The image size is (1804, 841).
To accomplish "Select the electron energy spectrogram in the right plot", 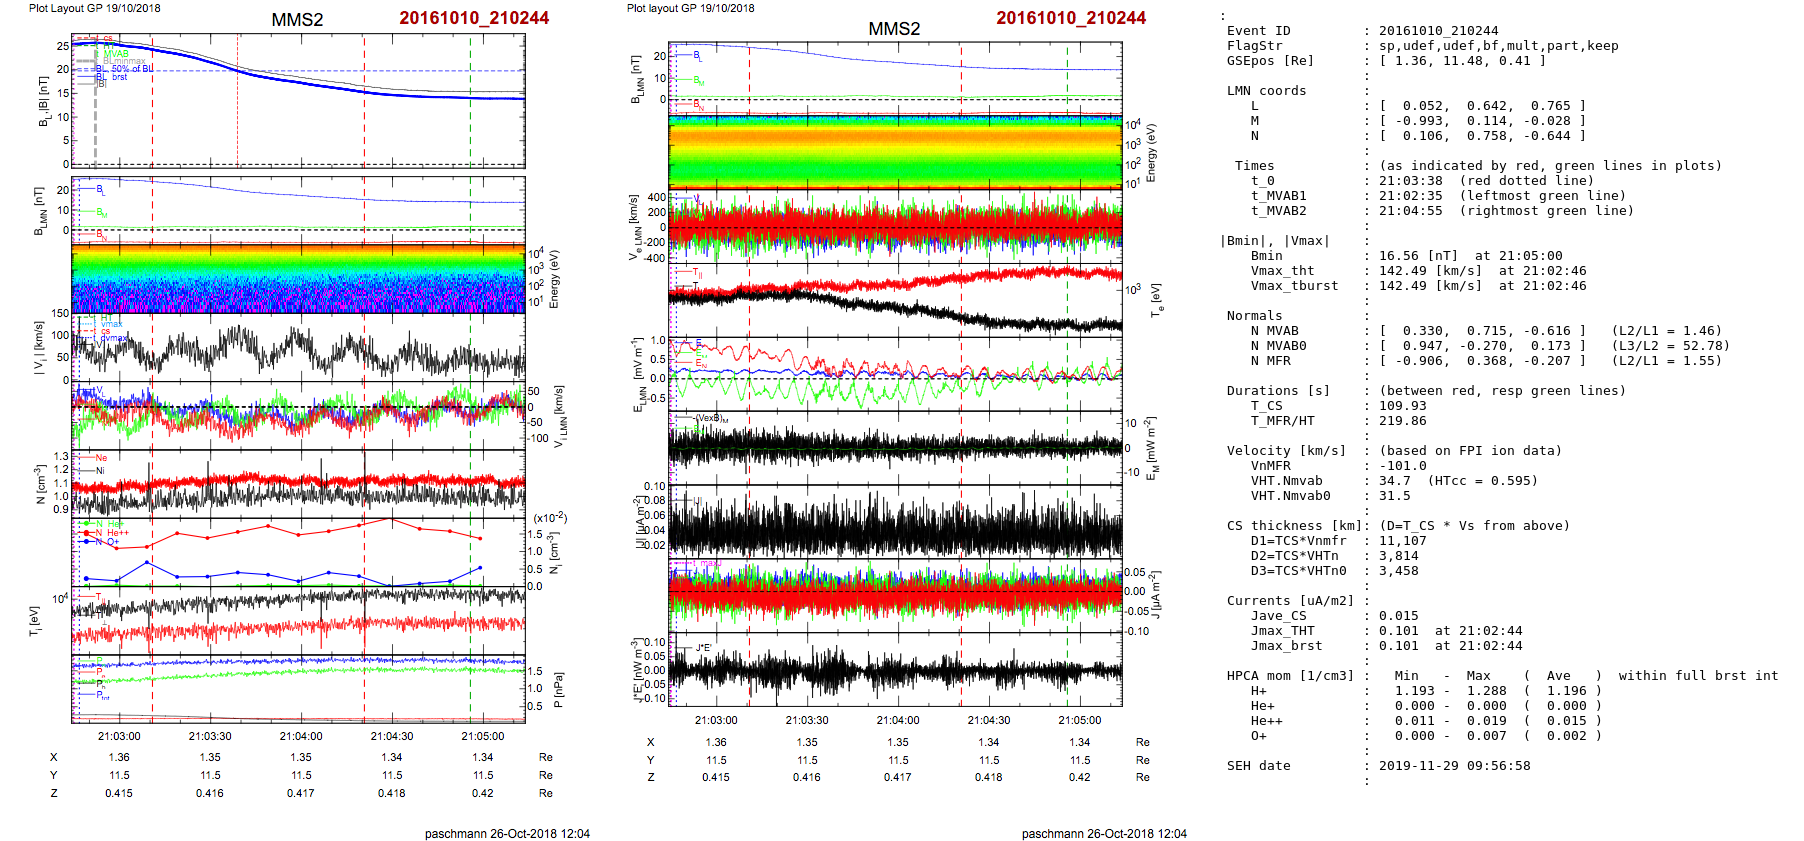I will [895, 152].
